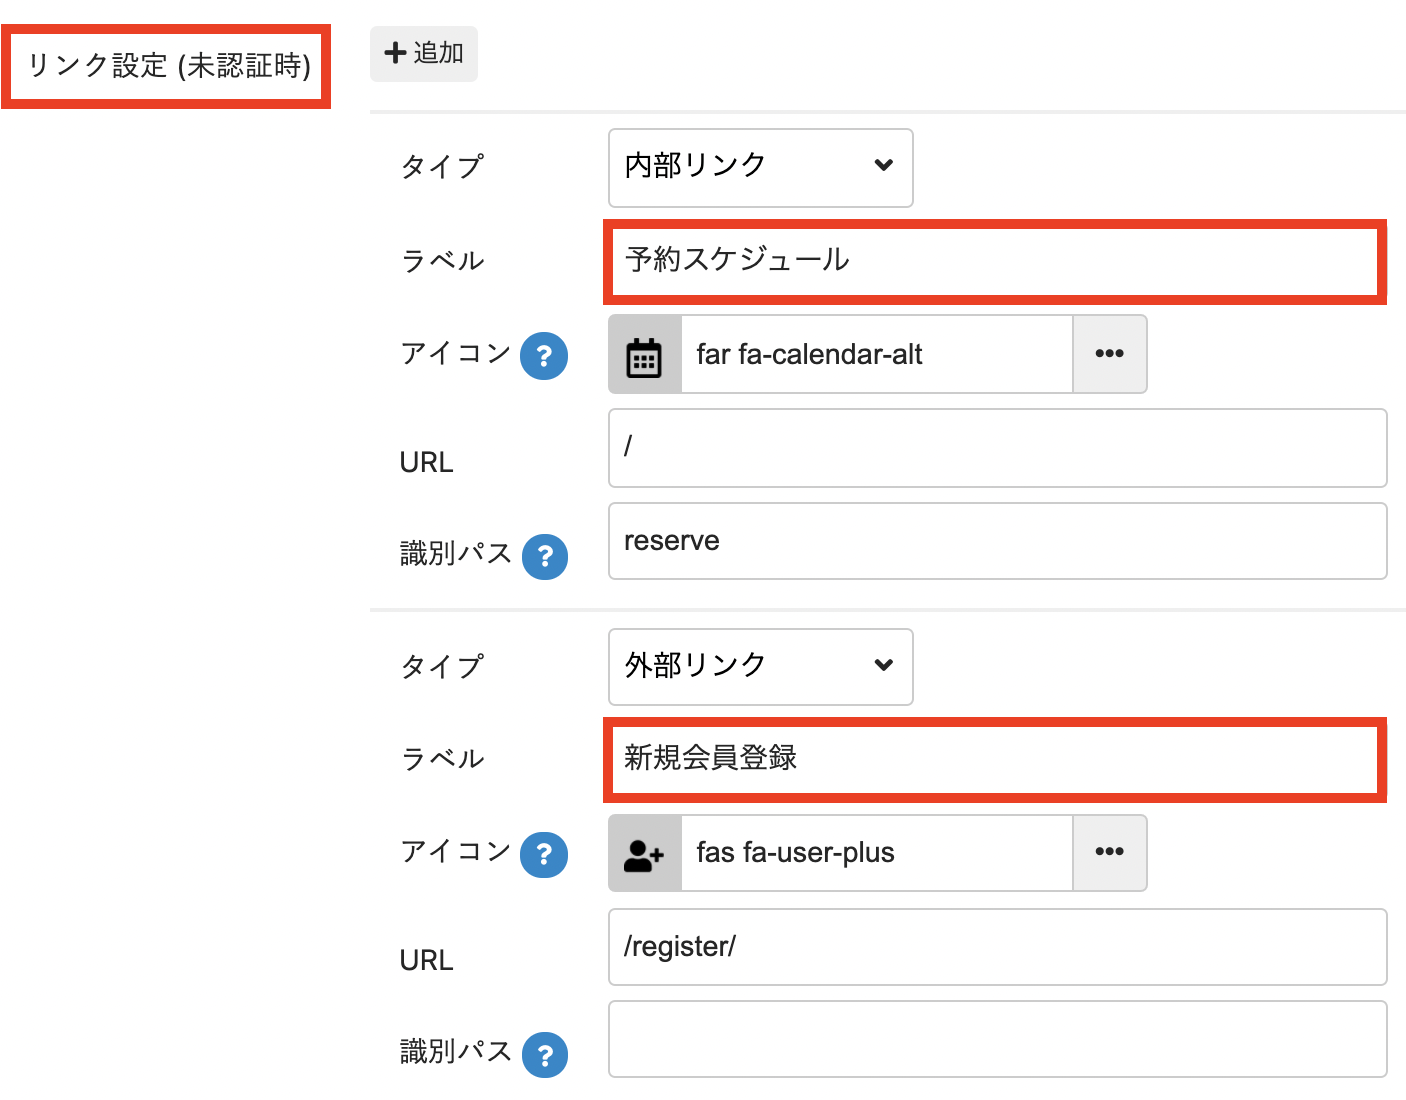This screenshot has height=1100, width=1406.
Task: Click the リンク設定 (未認証時) heading
Action: (168, 67)
